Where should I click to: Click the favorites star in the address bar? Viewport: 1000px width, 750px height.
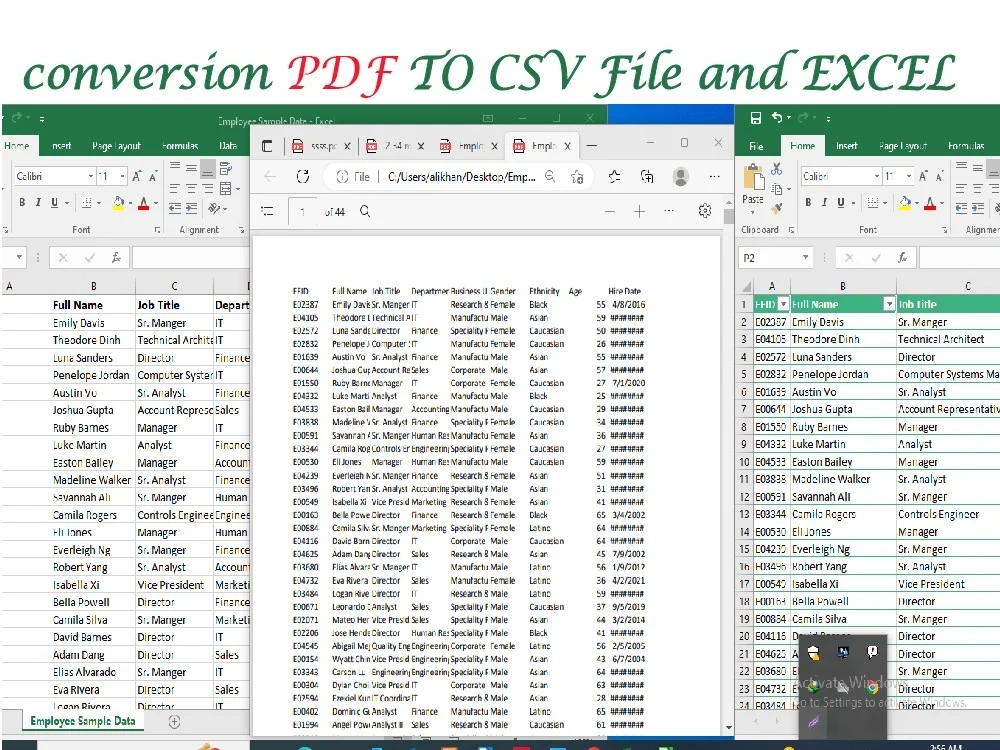(x=578, y=176)
